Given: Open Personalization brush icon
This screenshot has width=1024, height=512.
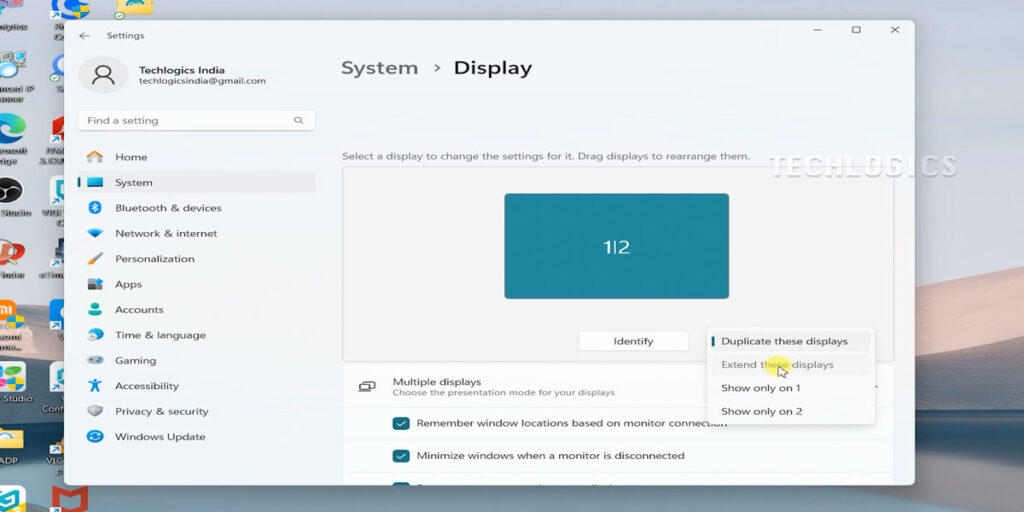Looking at the screenshot, I should point(95,259).
